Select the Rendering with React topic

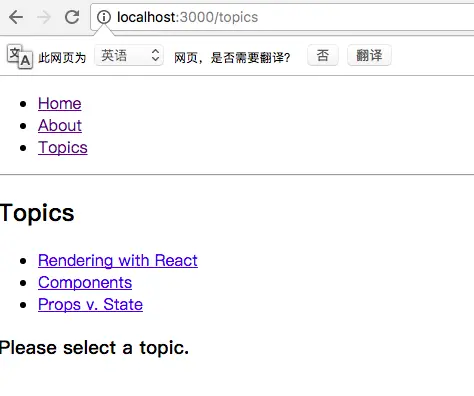tap(118, 260)
